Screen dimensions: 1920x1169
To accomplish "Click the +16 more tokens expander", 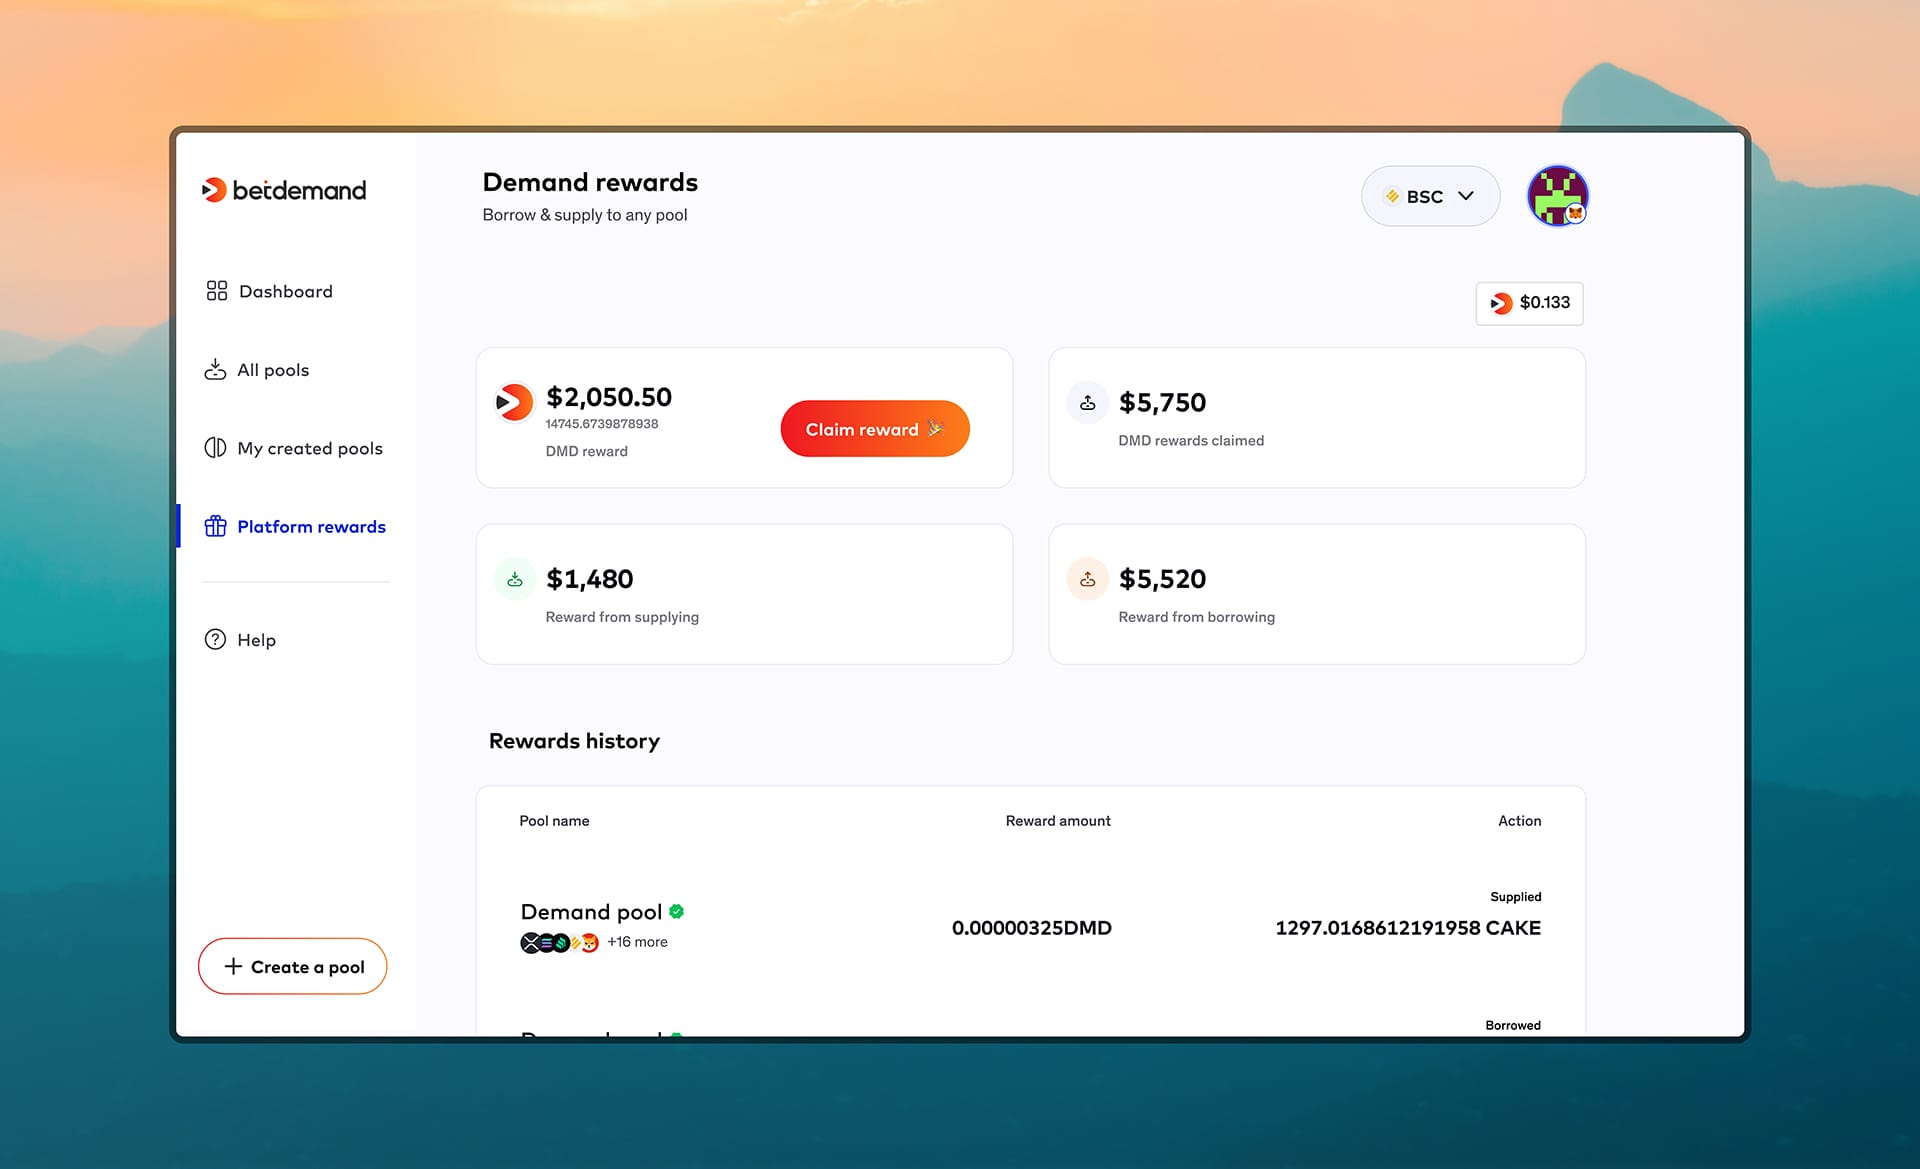I will tap(635, 941).
